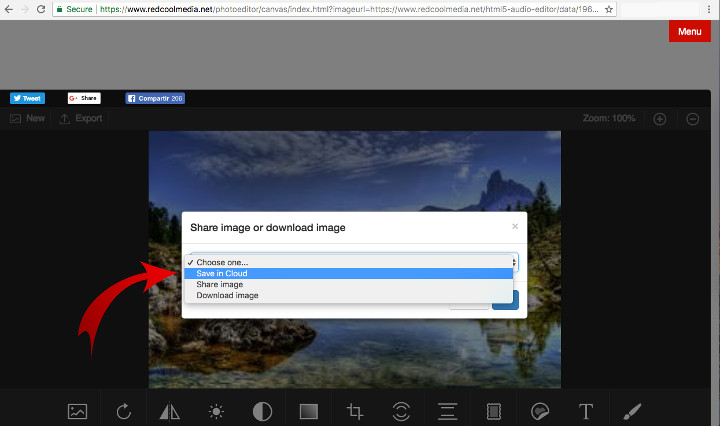Select the rotate tool icon
This screenshot has width=720, height=426.
click(x=124, y=411)
